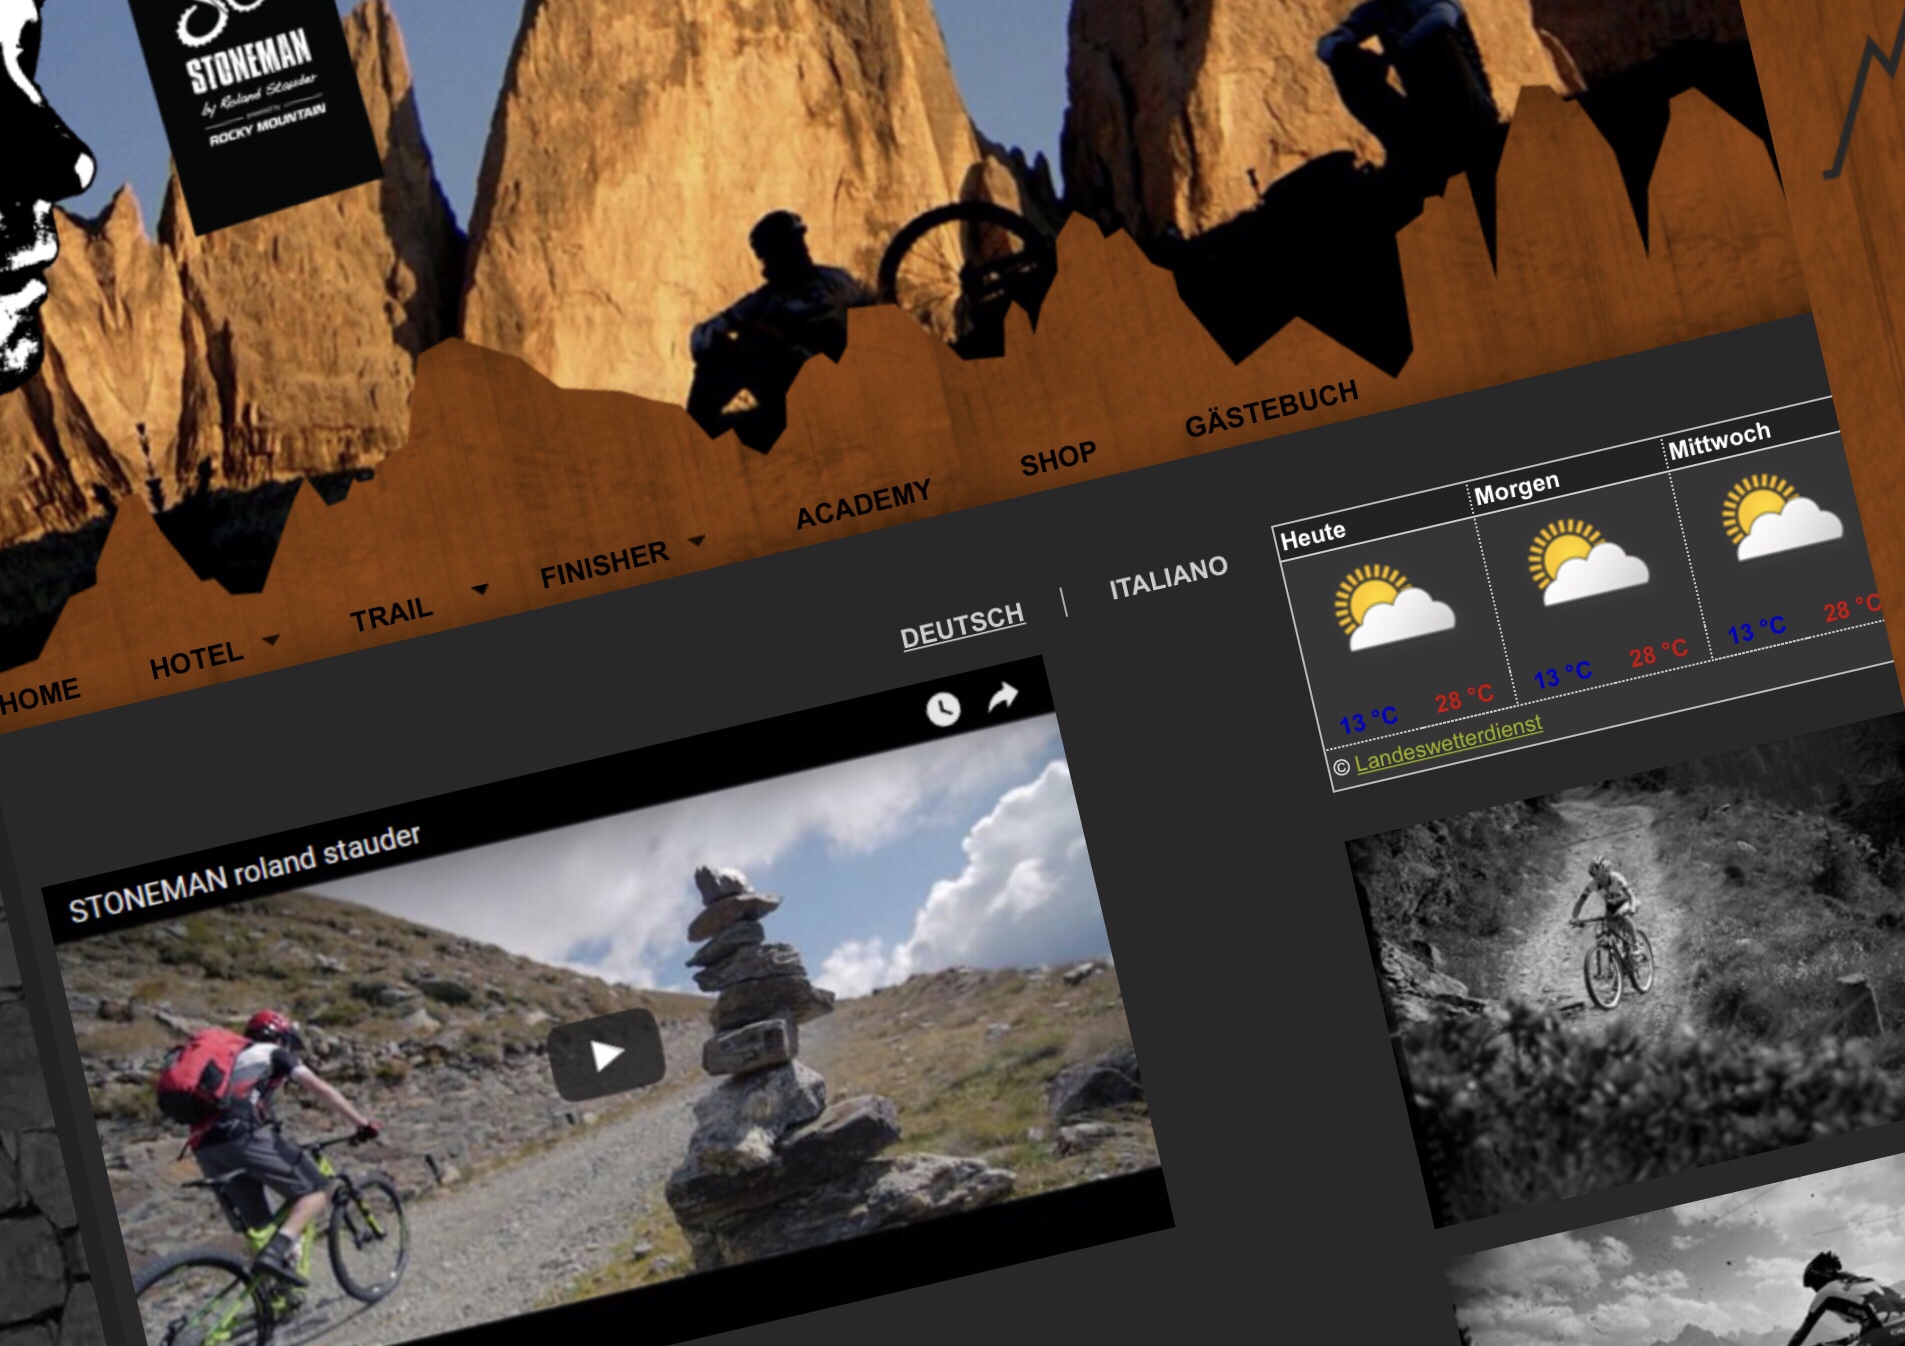Go to the Shop page

click(x=1057, y=459)
